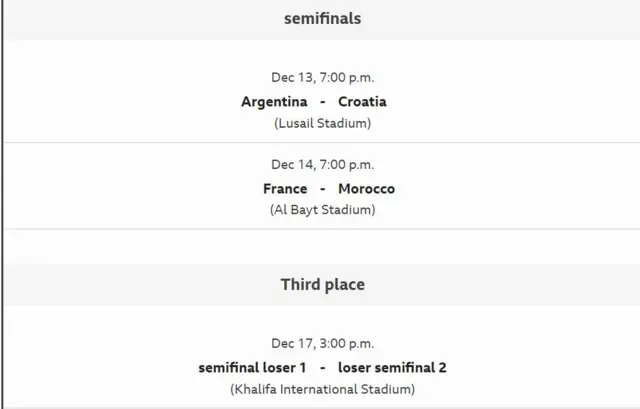Screen dimensions: 640x409
Task: Click the Third place section header
Action: 322,285
